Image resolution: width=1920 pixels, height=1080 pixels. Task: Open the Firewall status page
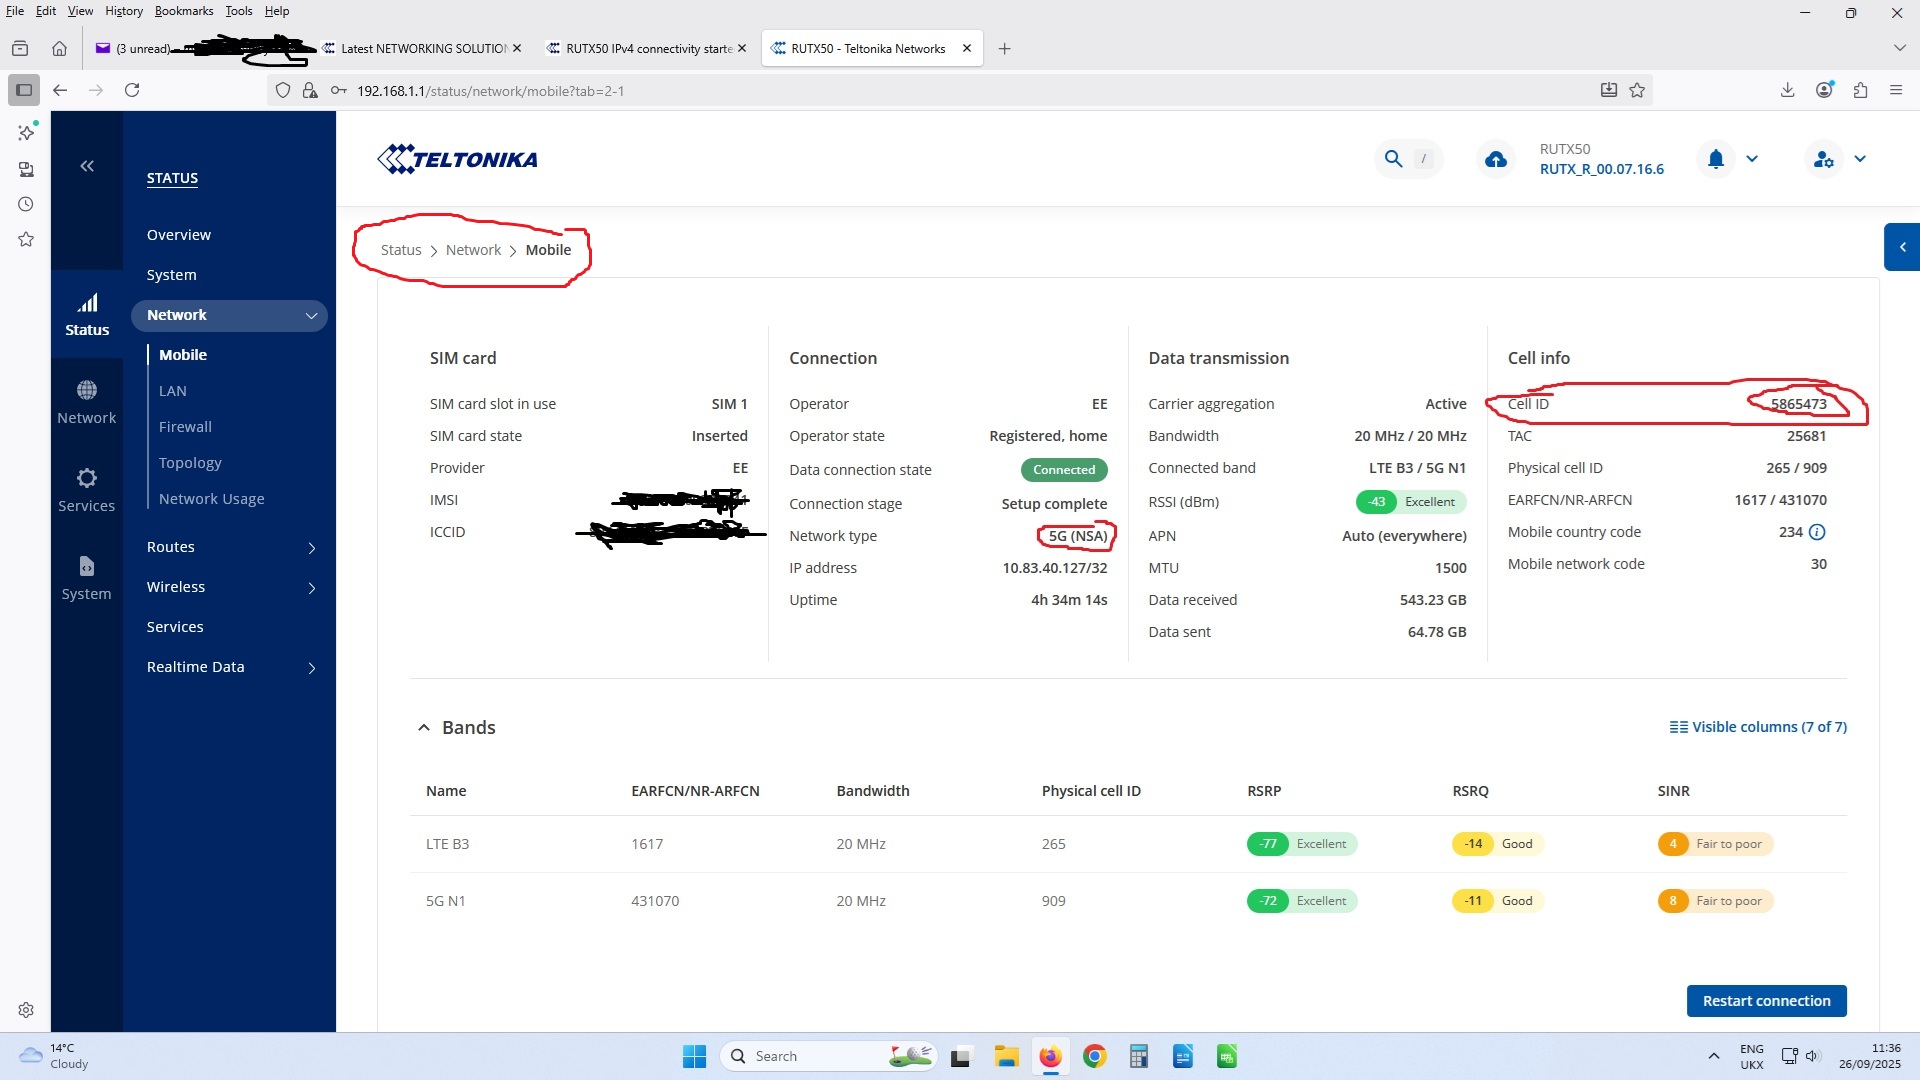click(x=185, y=427)
